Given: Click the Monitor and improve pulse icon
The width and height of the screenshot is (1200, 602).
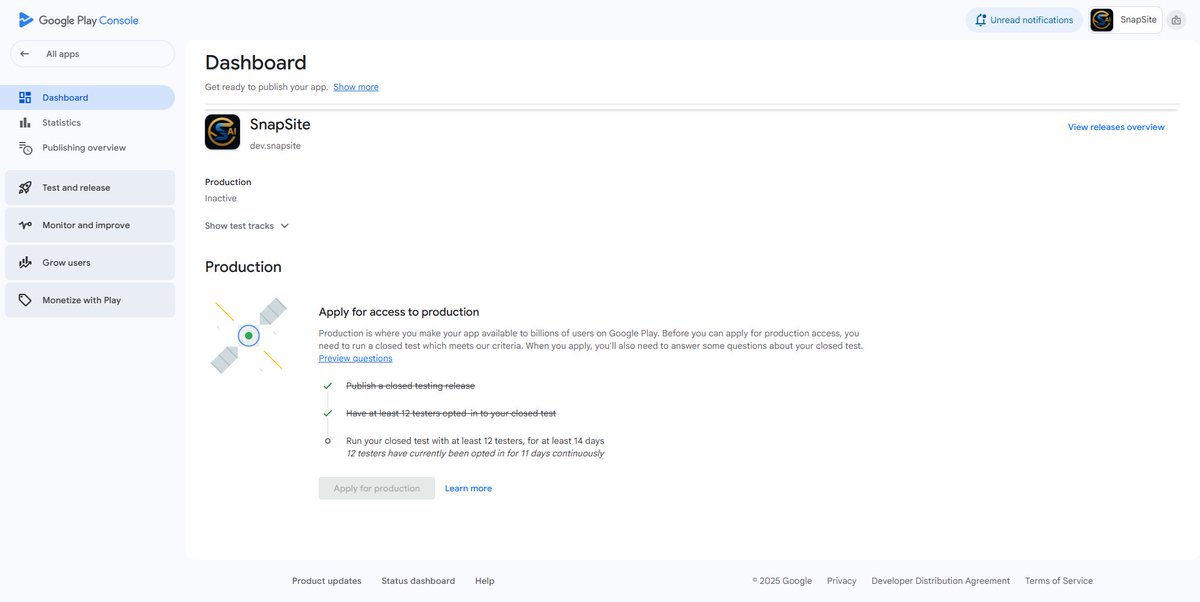Looking at the screenshot, I should [25, 225].
